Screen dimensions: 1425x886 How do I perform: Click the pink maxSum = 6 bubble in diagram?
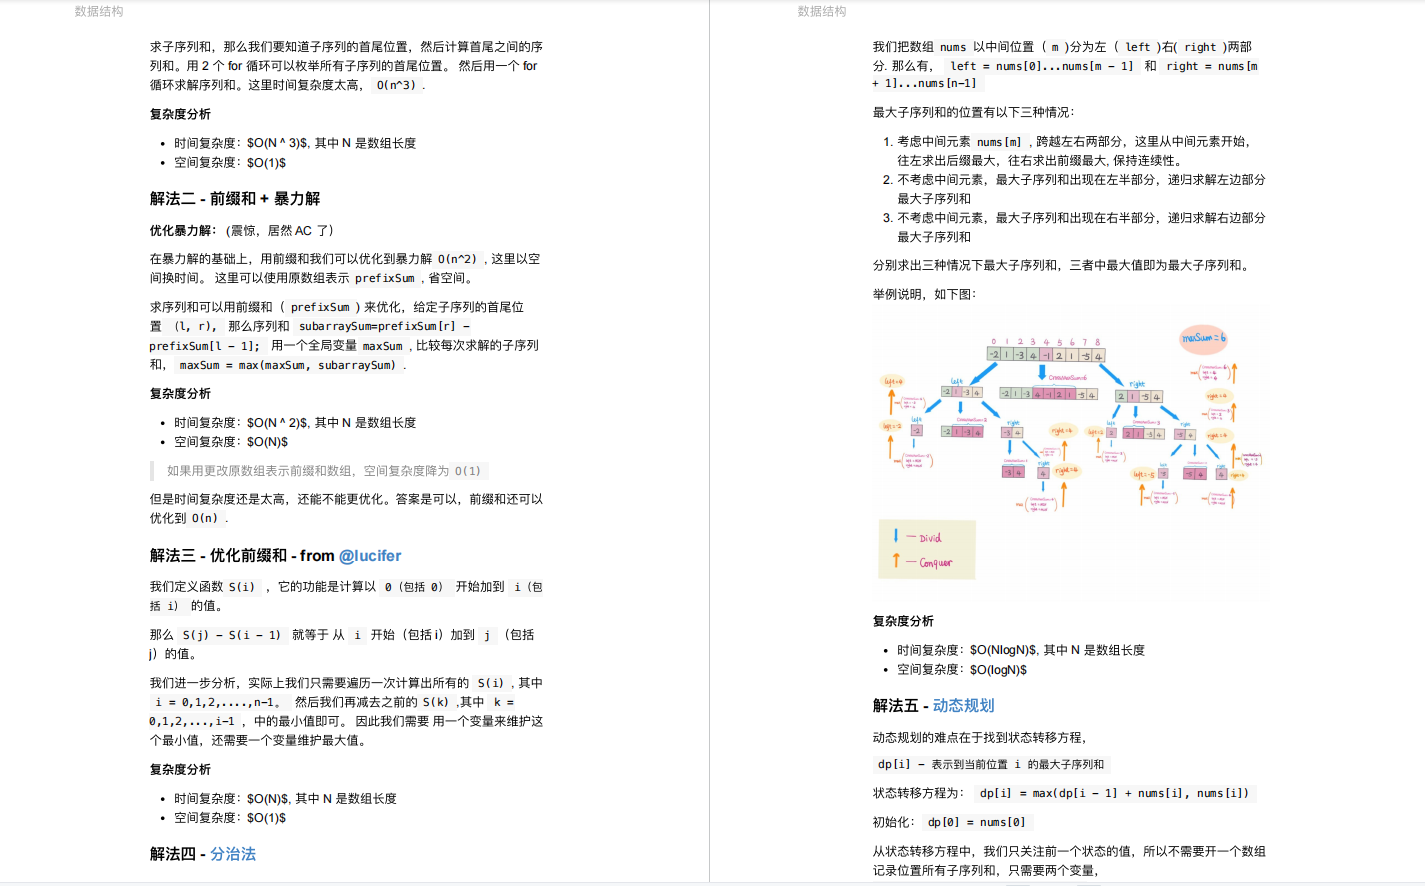coord(1203,338)
